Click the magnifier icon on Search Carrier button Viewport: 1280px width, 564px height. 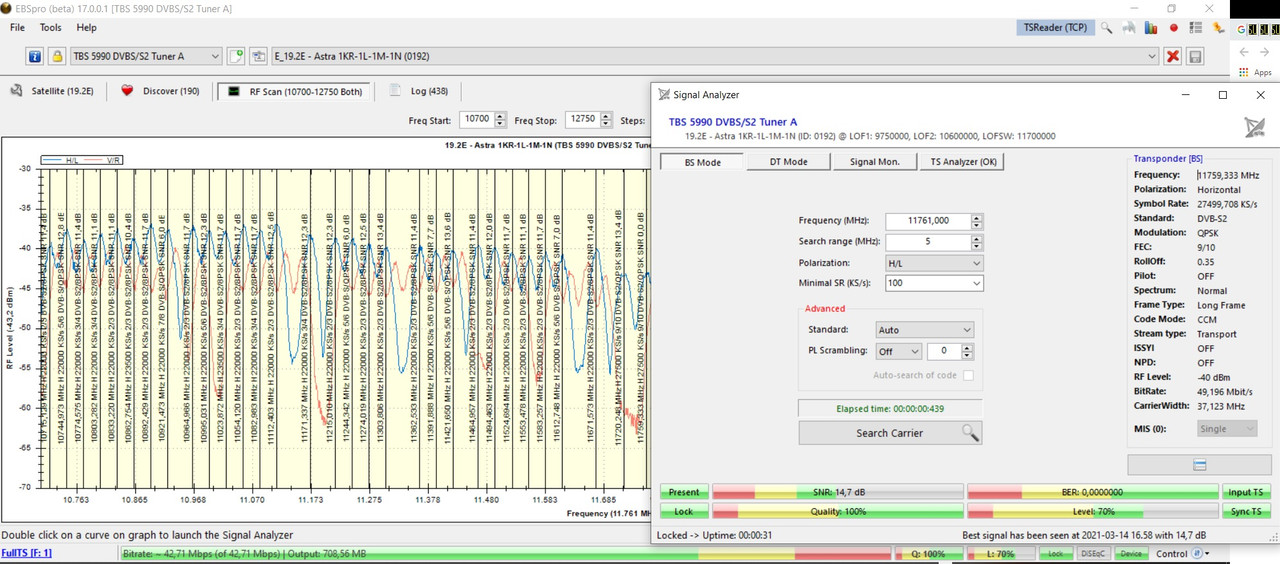[x=970, y=433]
